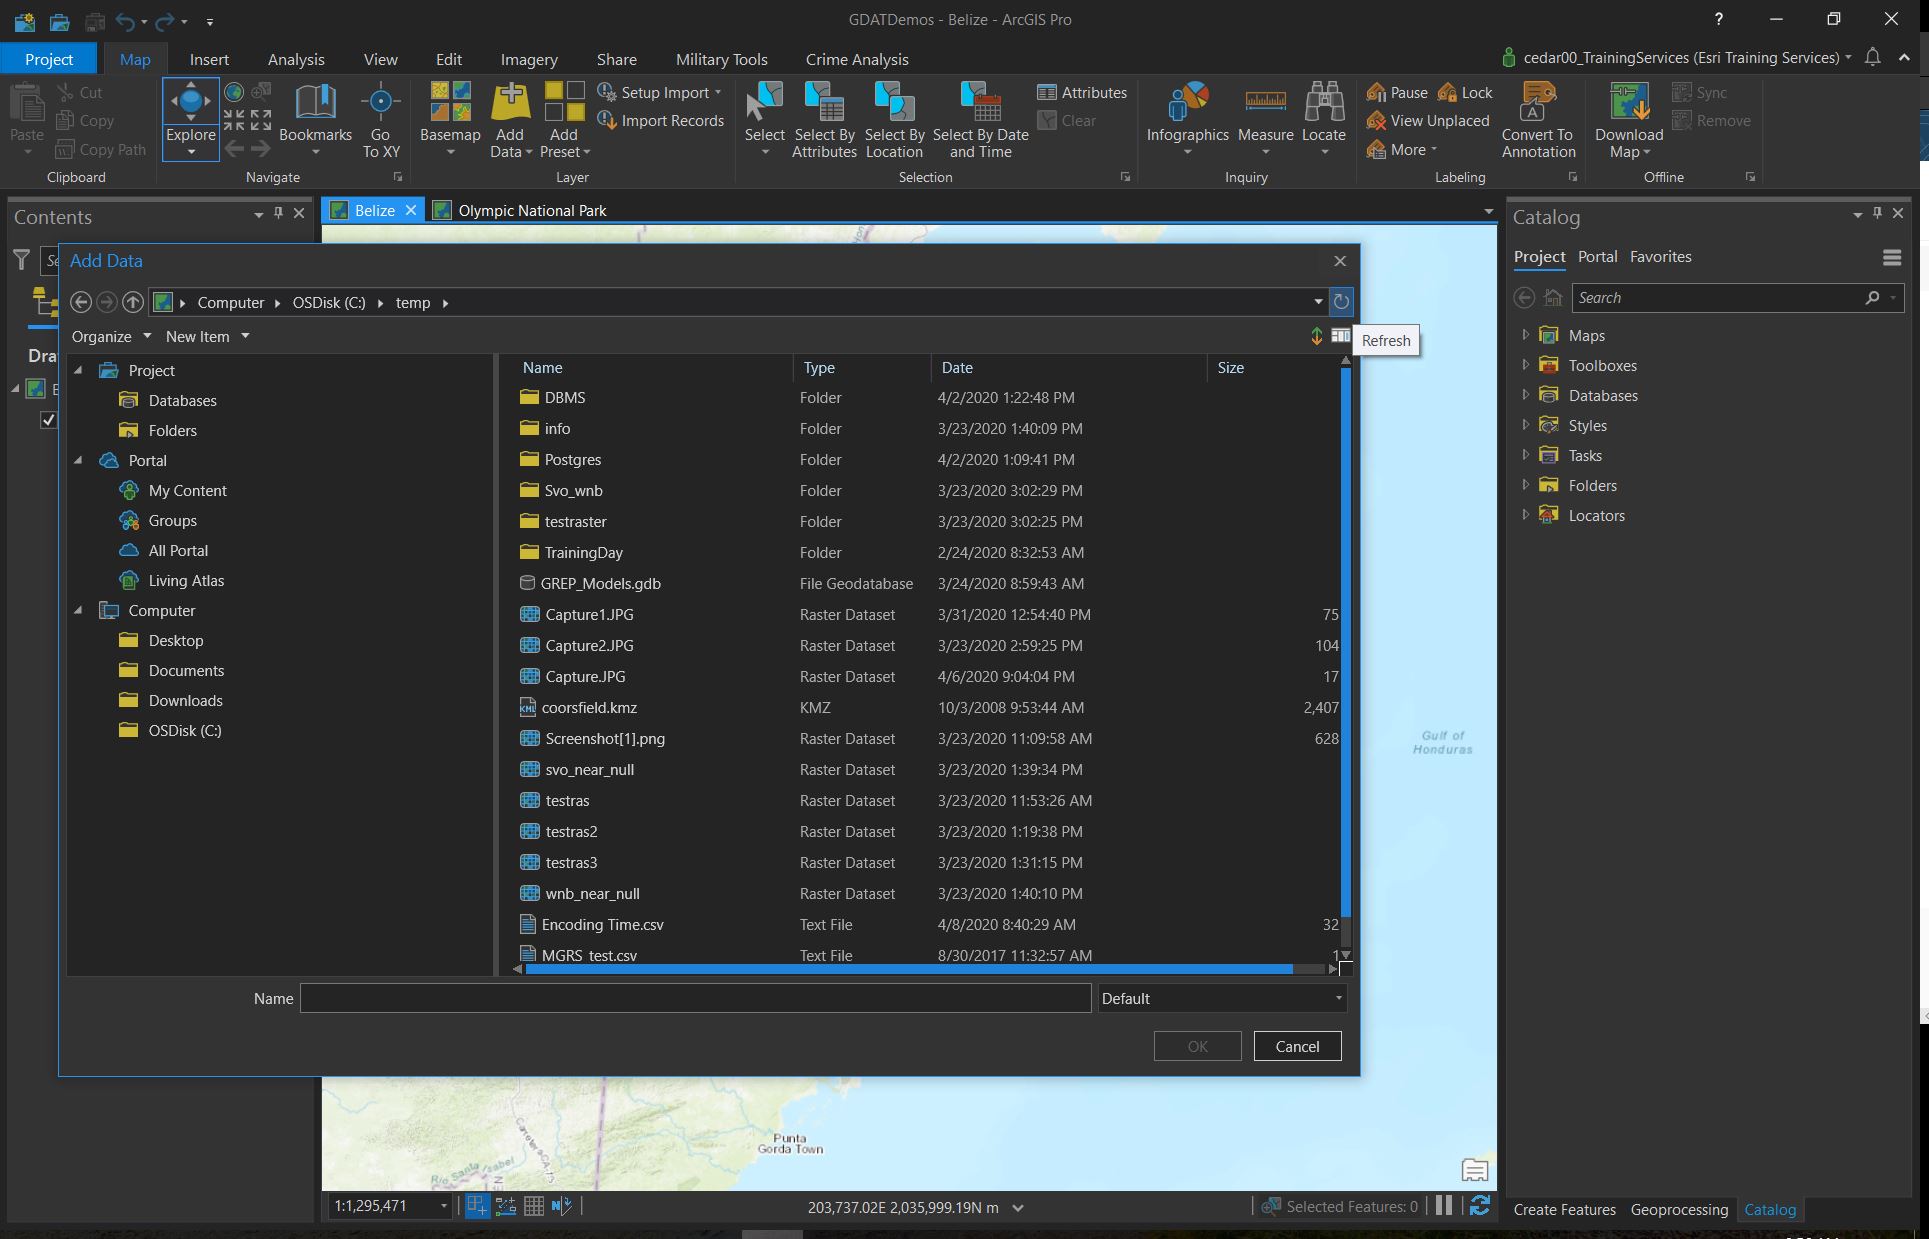Screen dimensions: 1929x1239
Task: Expand the Toolboxes node in Catalog
Action: click(x=1525, y=365)
